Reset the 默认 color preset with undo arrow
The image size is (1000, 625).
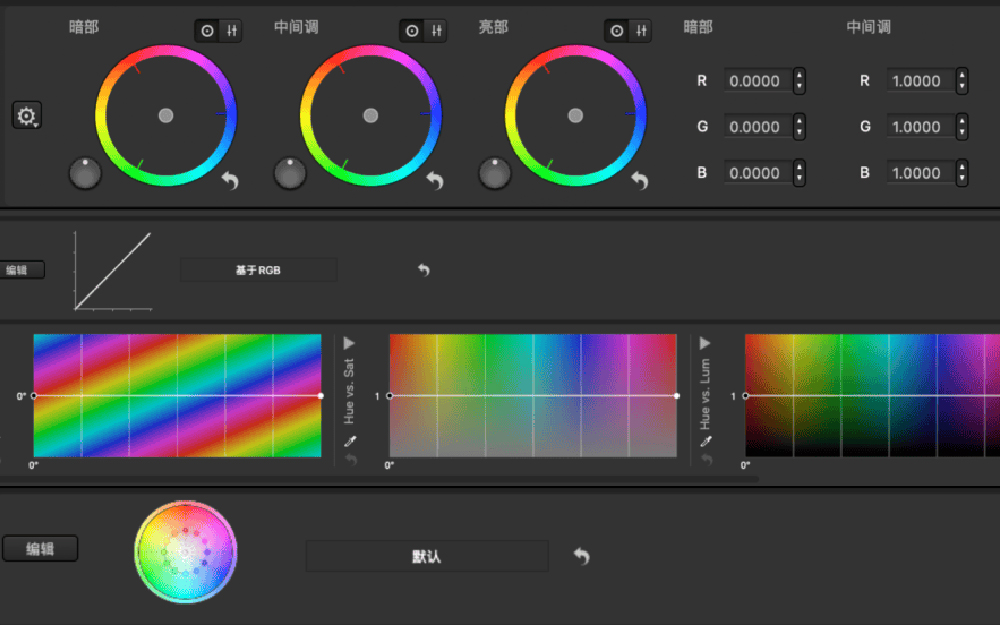pyautogui.click(x=582, y=556)
